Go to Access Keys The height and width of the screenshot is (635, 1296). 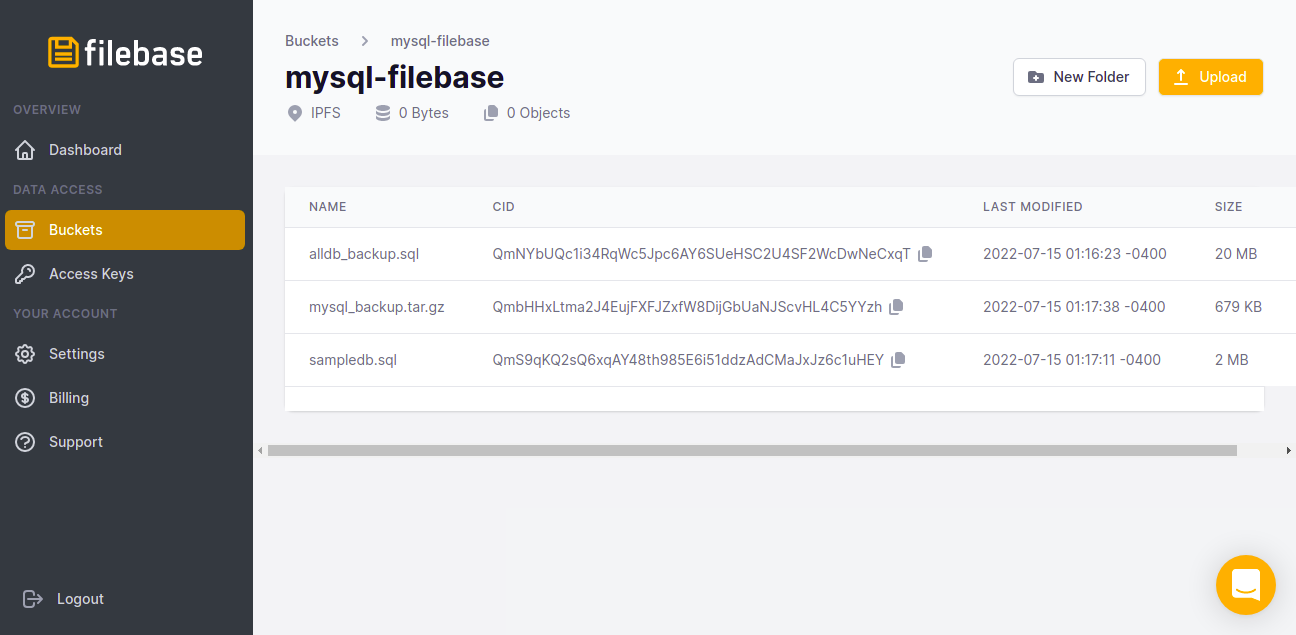point(125,274)
